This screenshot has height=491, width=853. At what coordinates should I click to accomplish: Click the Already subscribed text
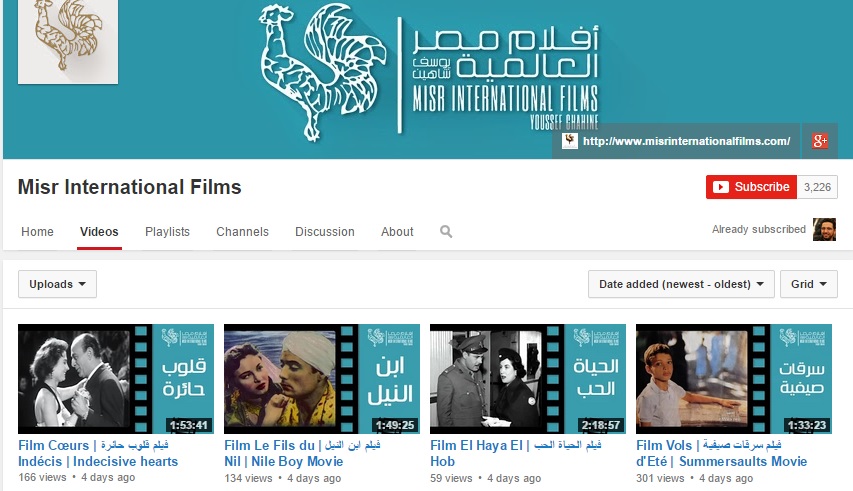759,229
